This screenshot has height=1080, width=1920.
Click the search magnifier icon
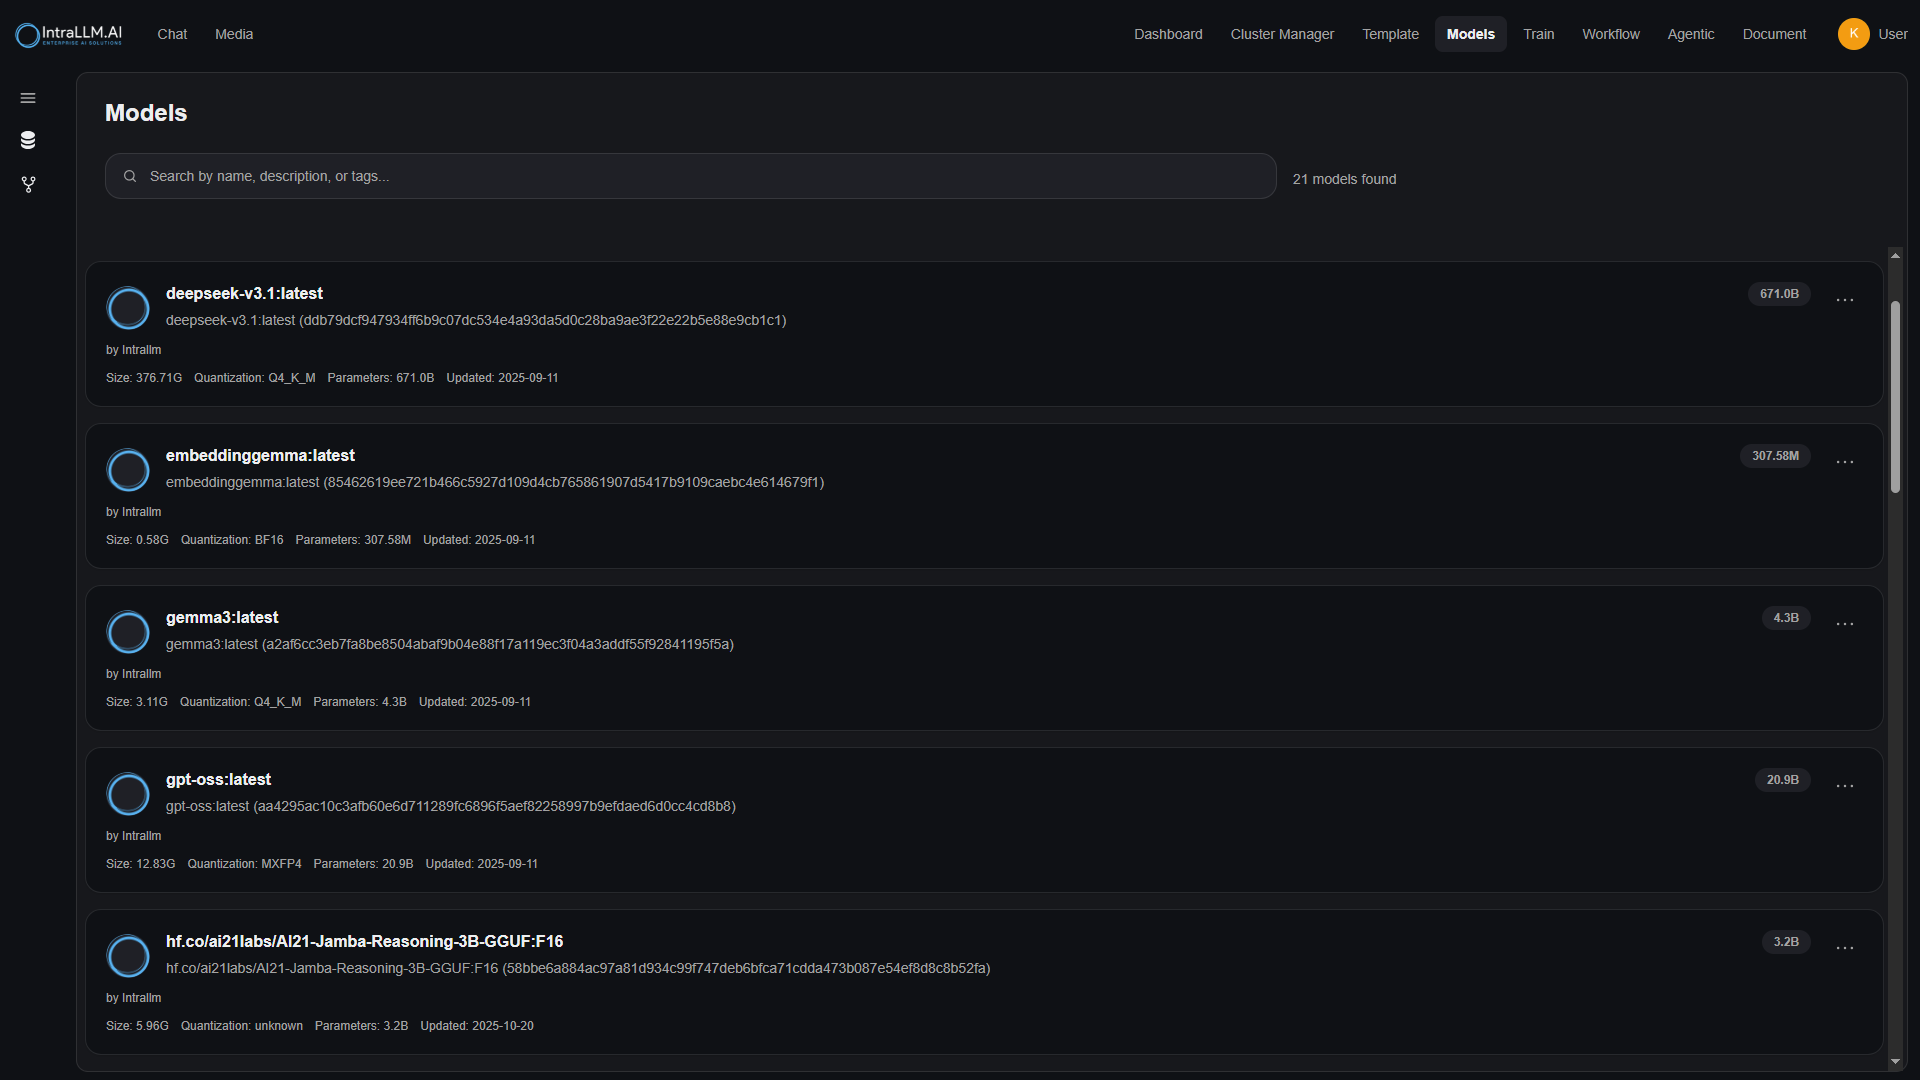130,176
